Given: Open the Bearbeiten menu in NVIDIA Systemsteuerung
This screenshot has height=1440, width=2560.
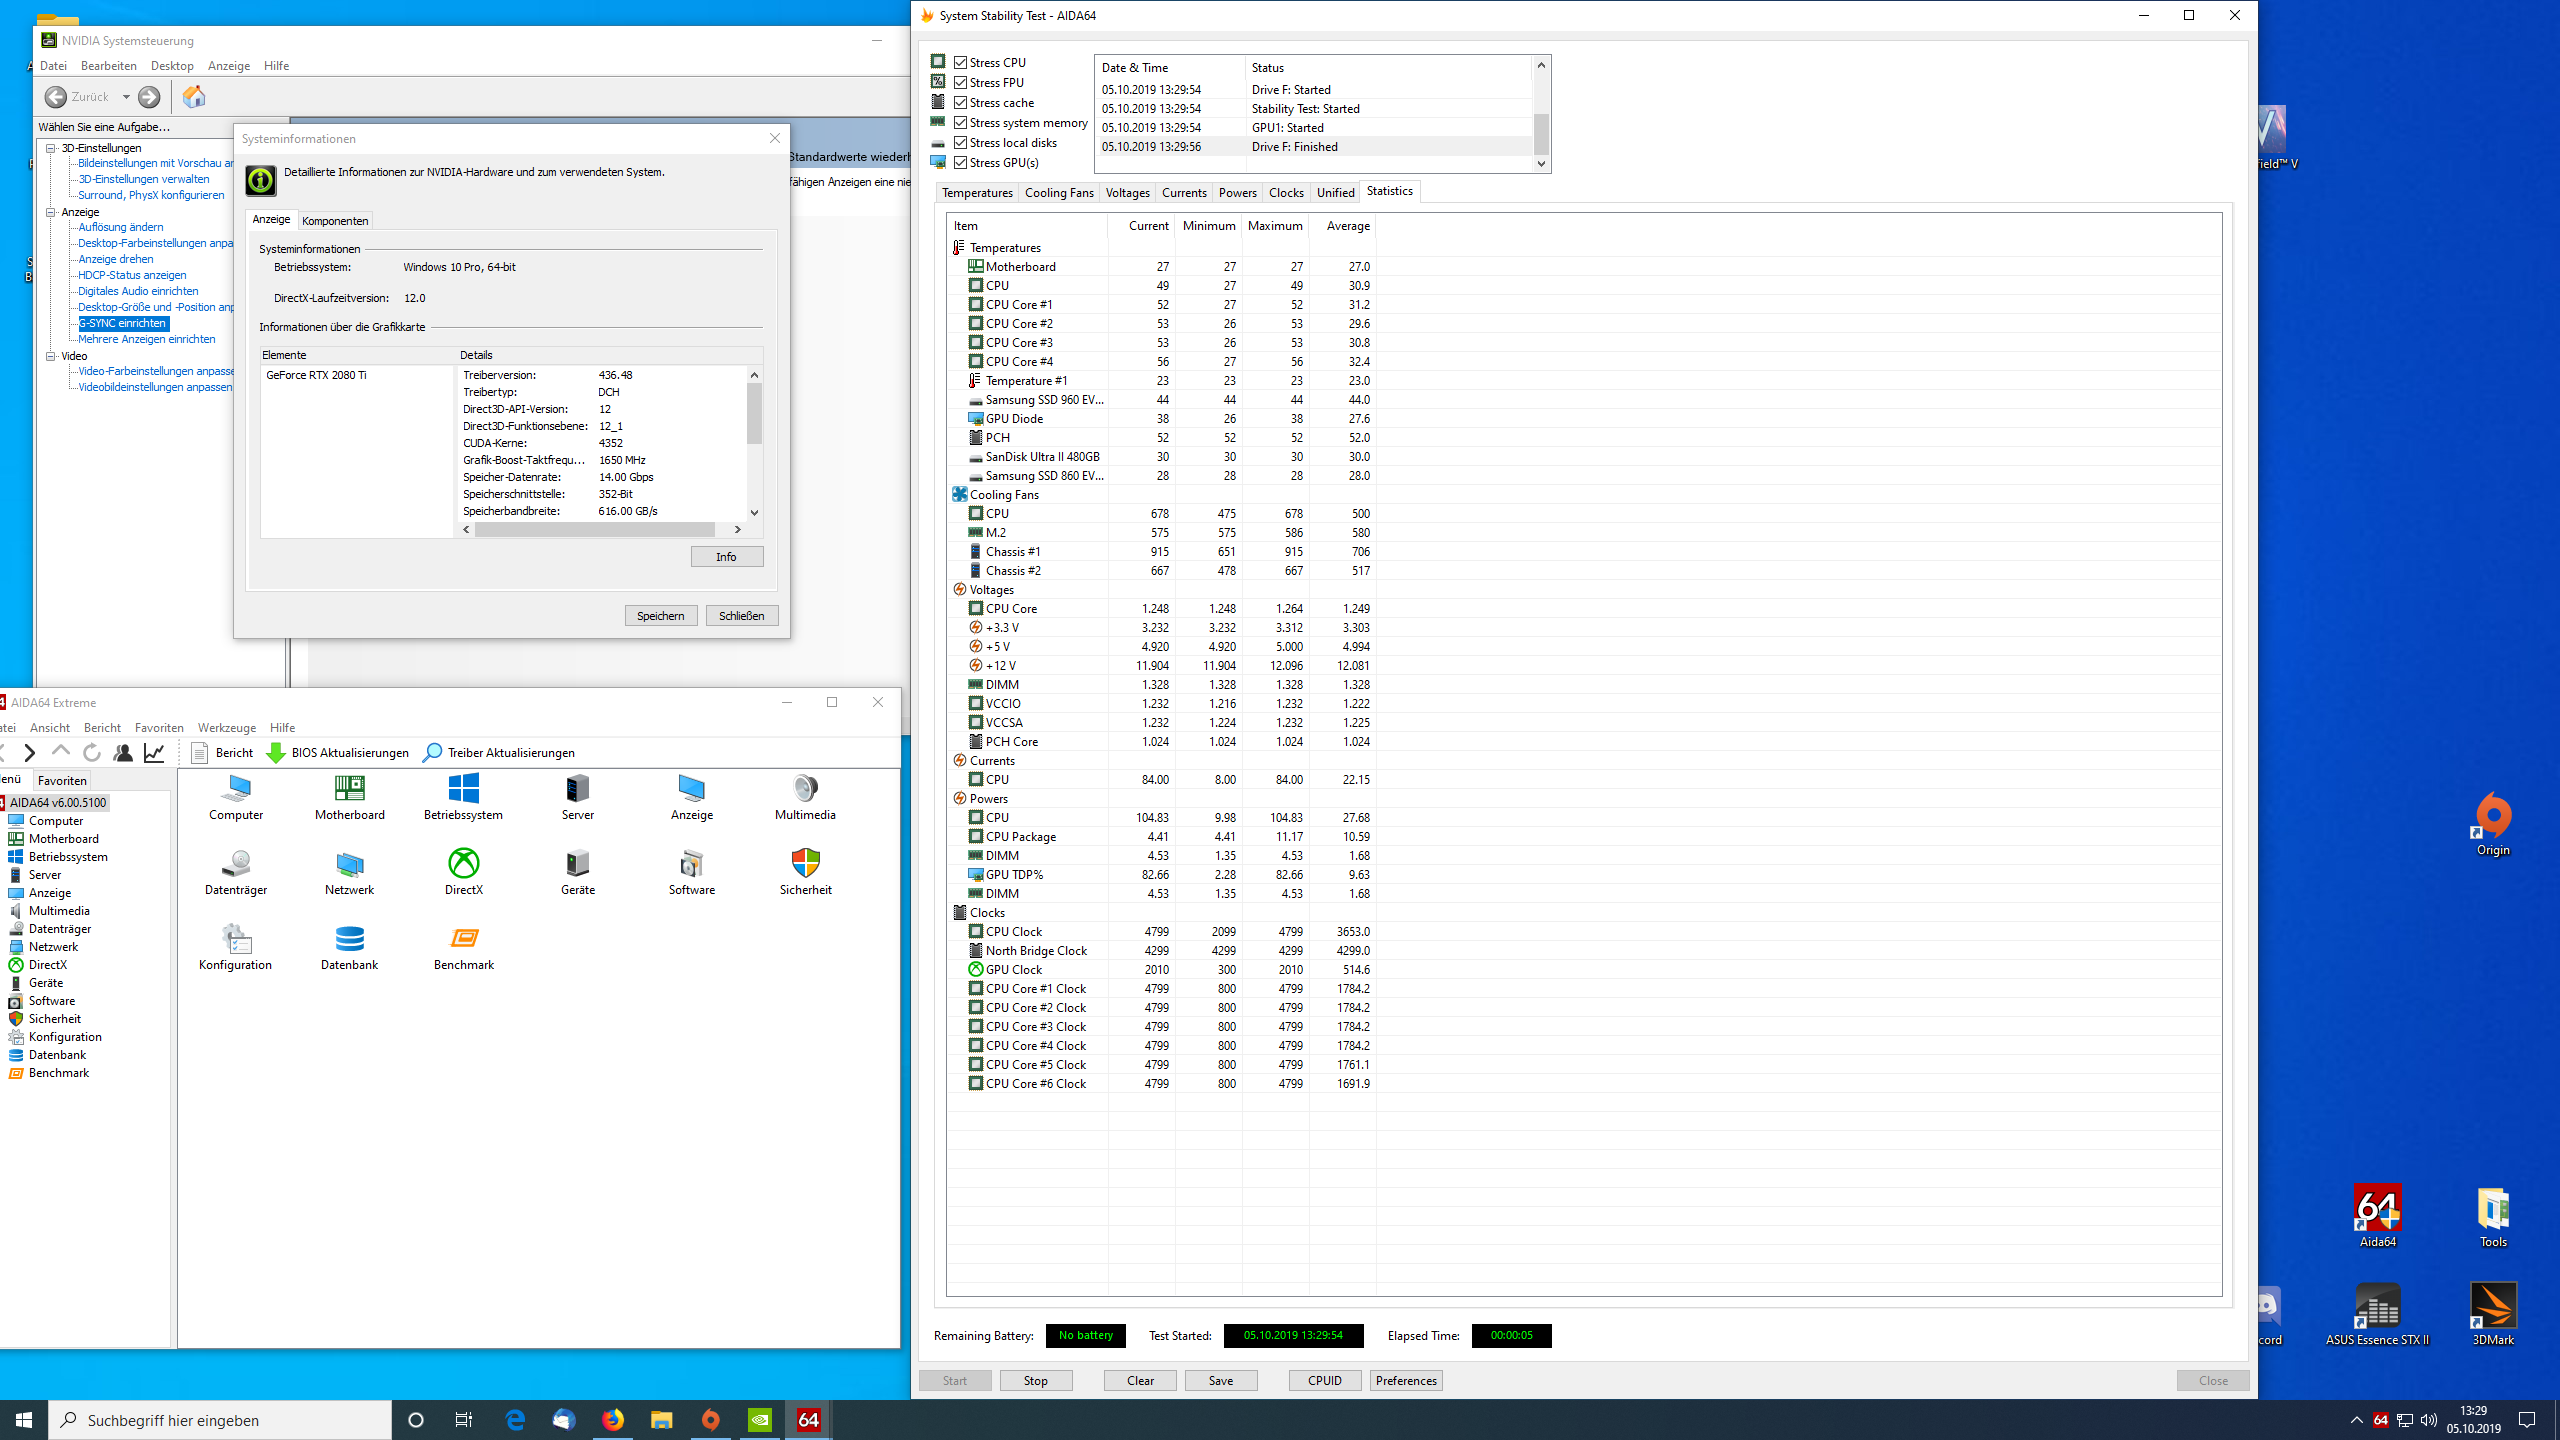Looking at the screenshot, I should click(x=108, y=65).
